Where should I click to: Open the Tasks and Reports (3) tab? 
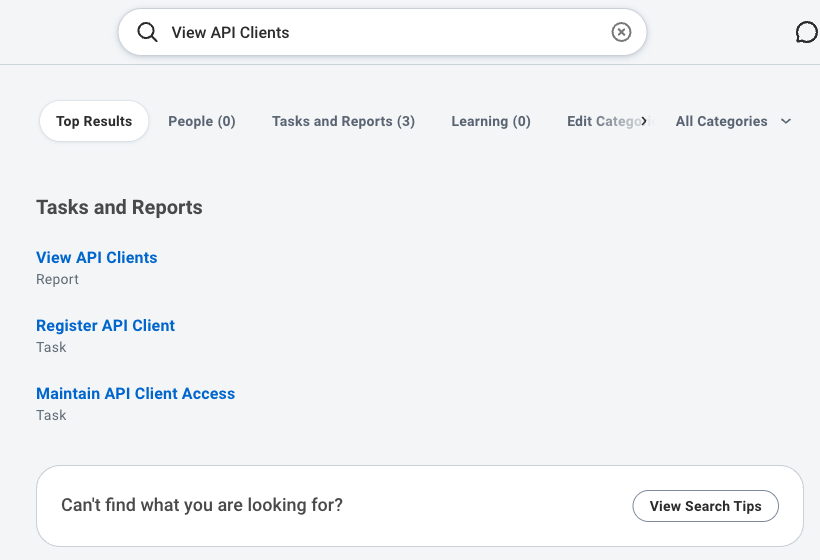(344, 121)
